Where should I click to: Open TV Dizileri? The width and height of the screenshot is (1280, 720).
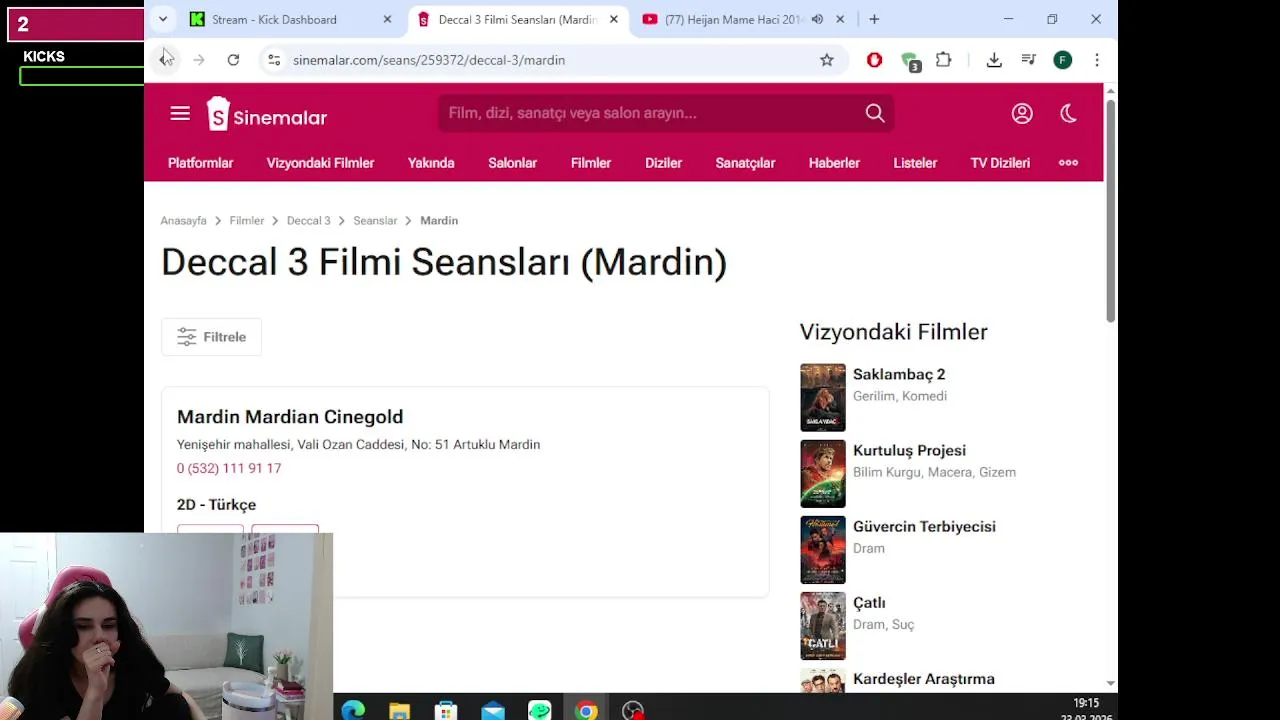pos(1000,163)
